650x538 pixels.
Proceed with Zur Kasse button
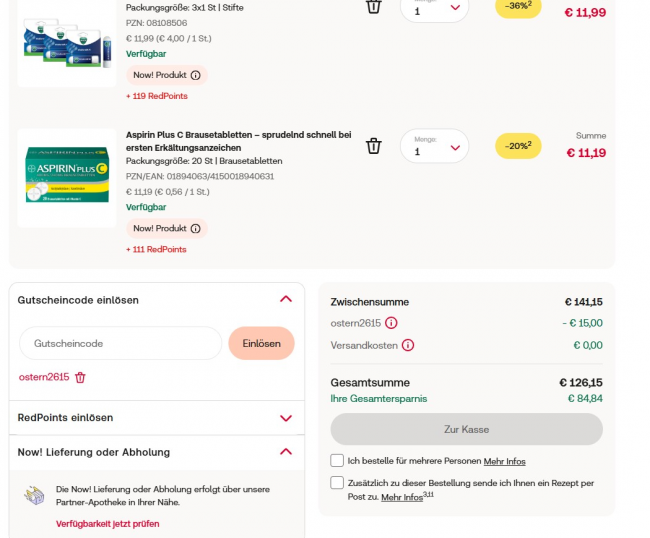(466, 429)
